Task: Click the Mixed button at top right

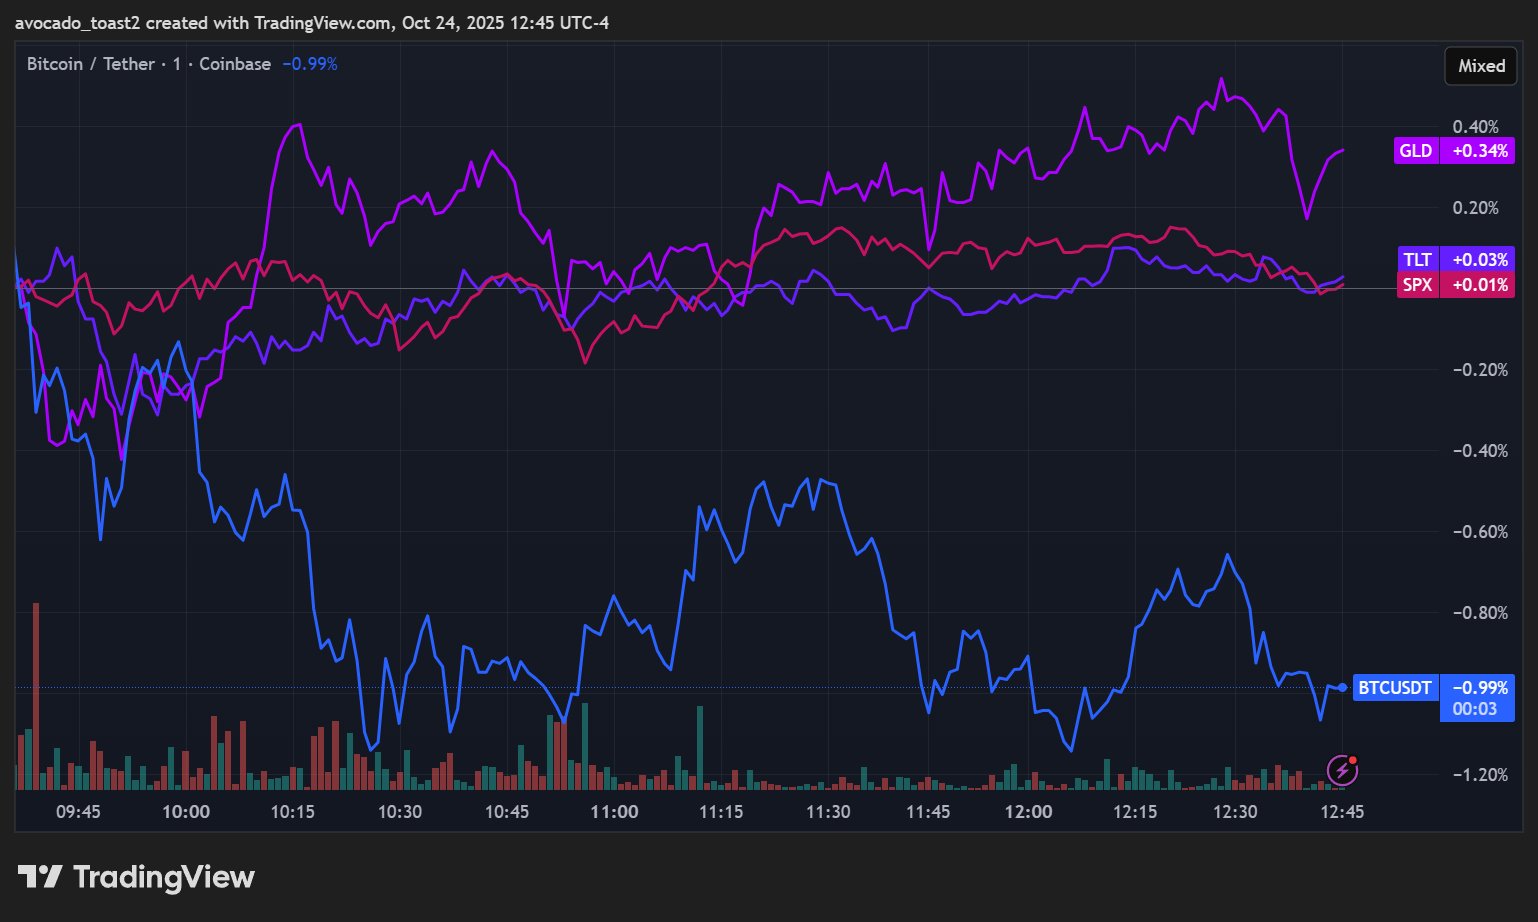Action: click(x=1480, y=66)
